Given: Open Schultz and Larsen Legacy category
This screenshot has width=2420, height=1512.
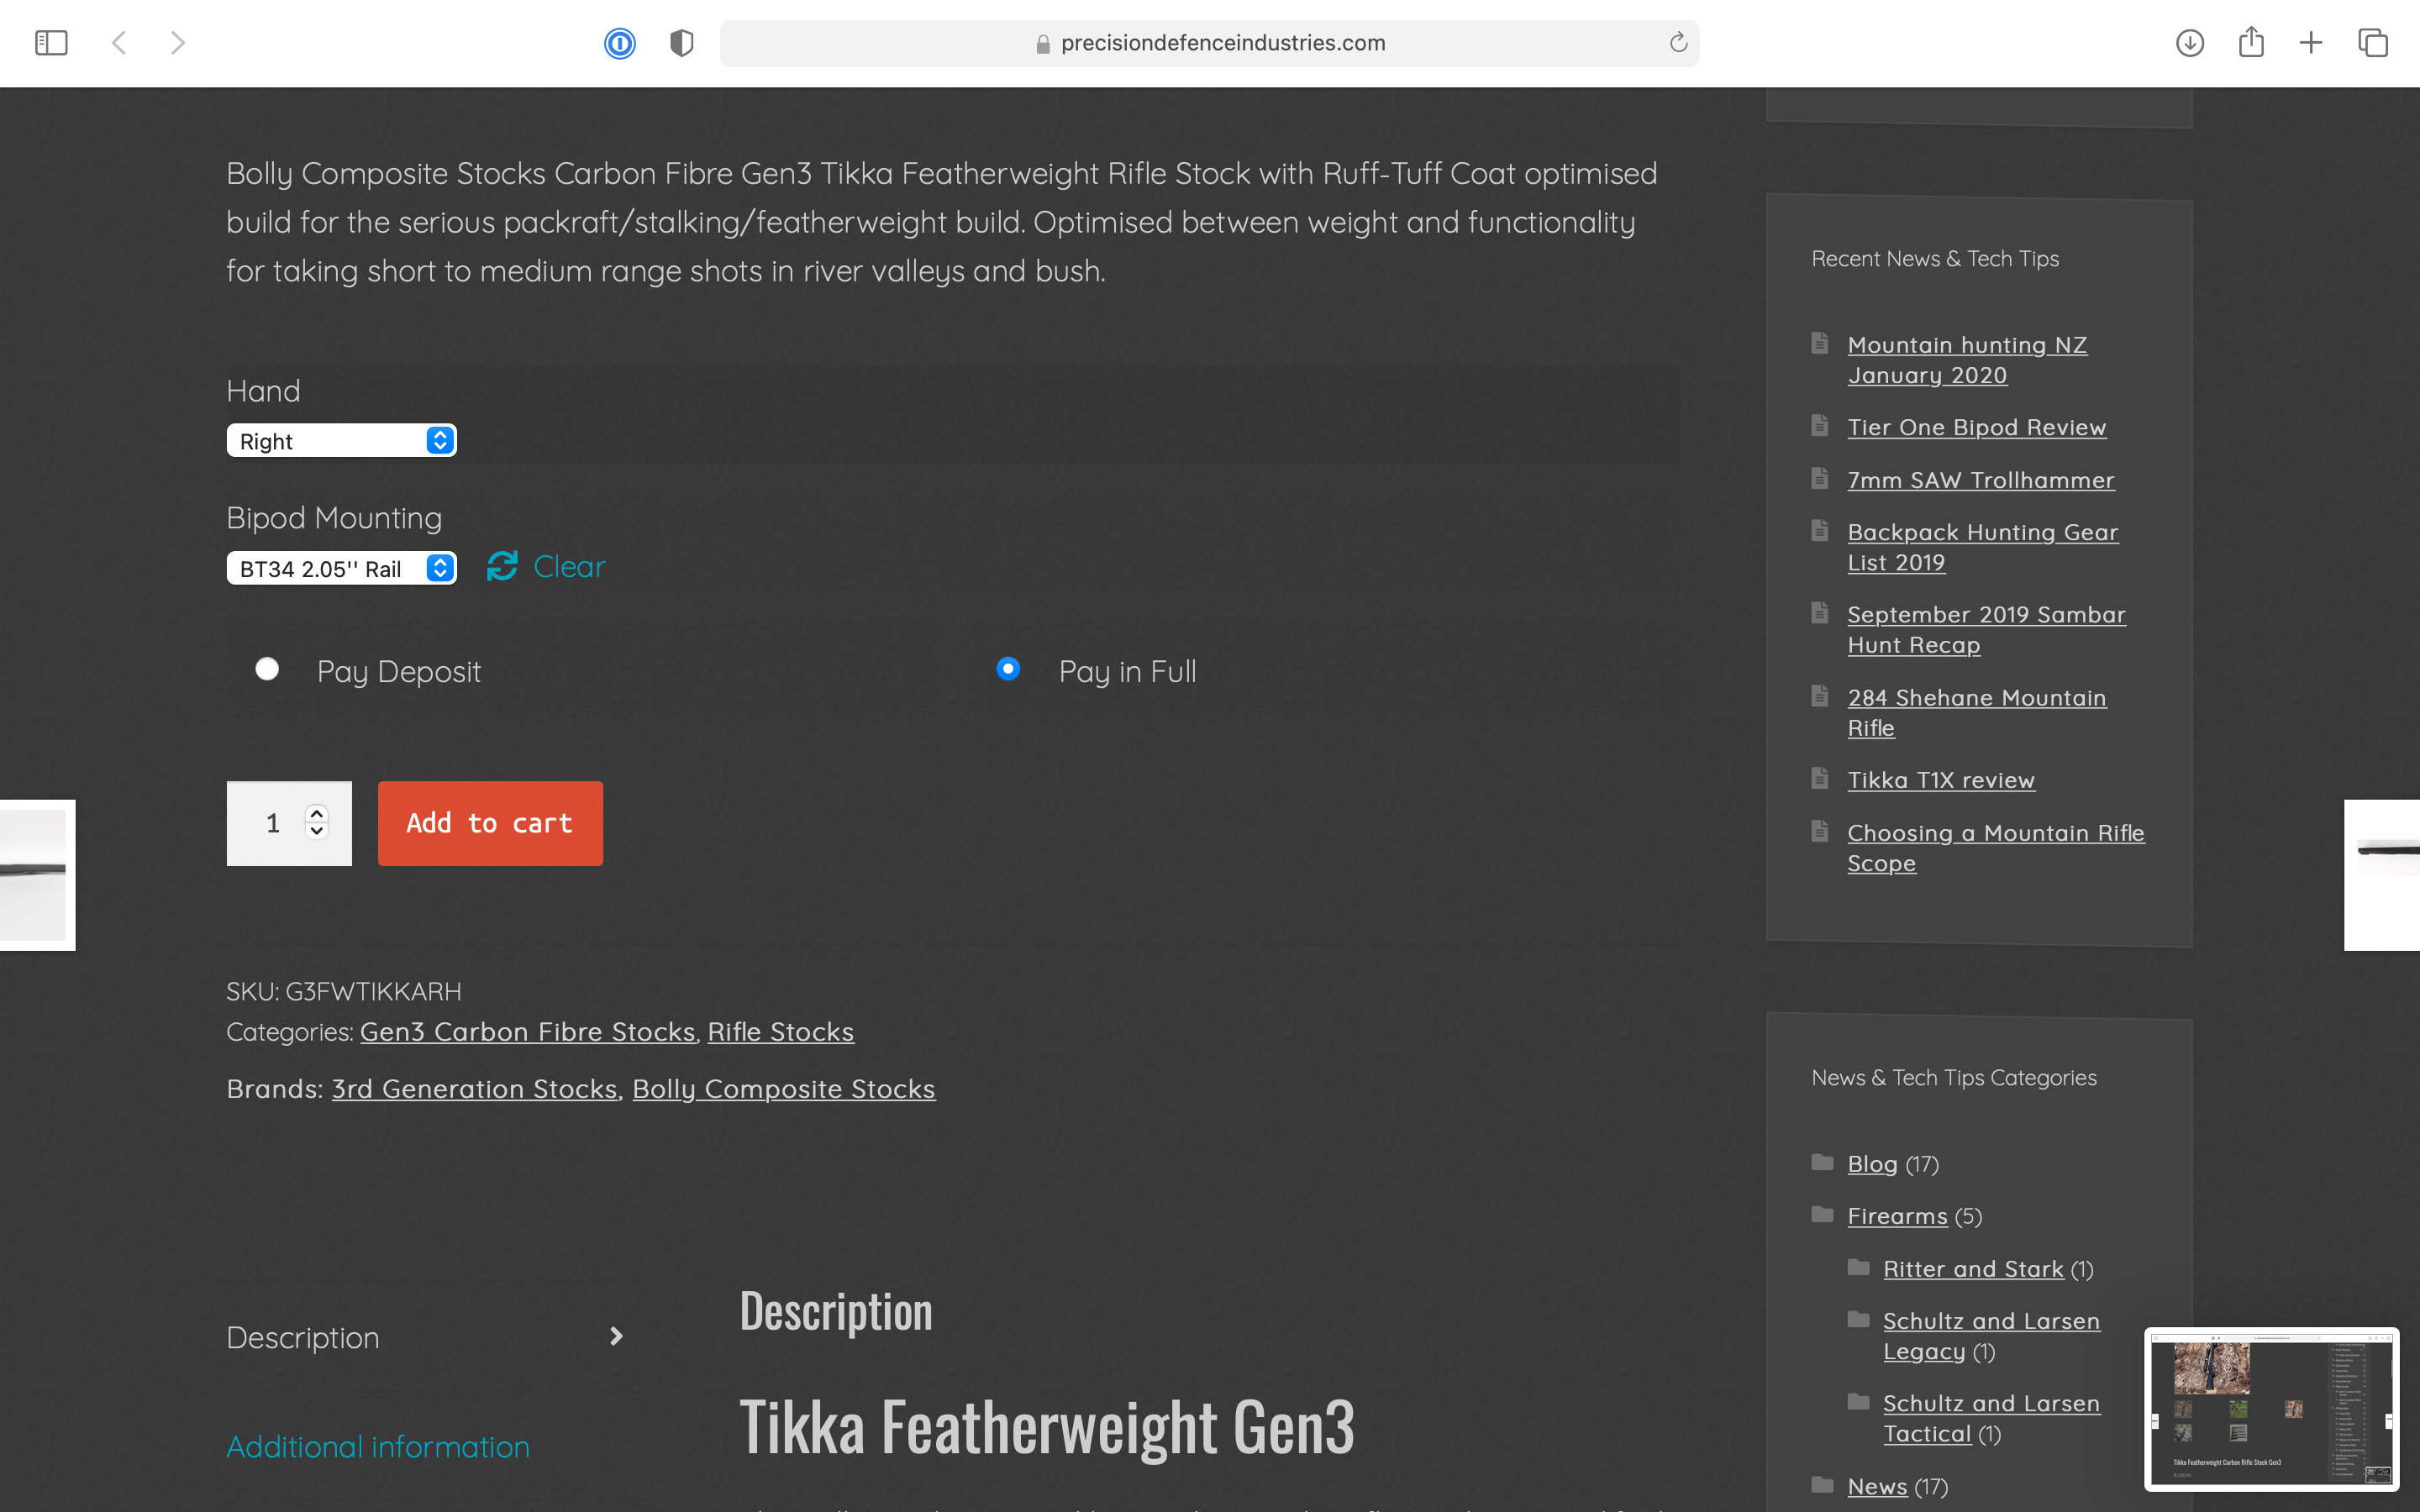Looking at the screenshot, I should 1991,1336.
